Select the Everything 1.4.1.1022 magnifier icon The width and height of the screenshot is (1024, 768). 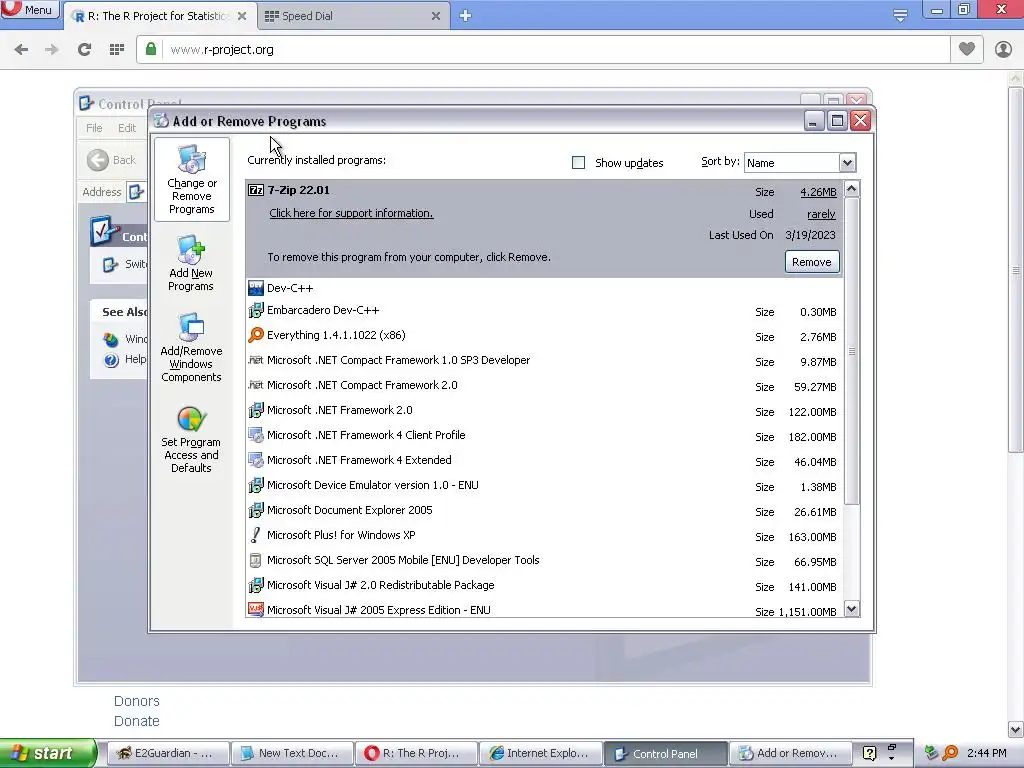256,335
